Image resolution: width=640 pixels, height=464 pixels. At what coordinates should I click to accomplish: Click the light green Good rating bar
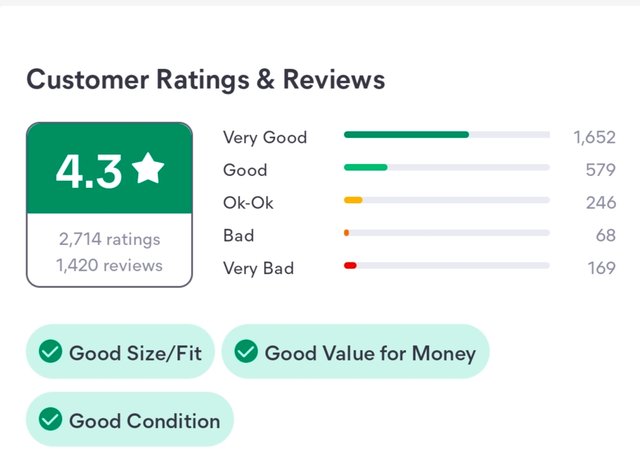(x=447, y=167)
